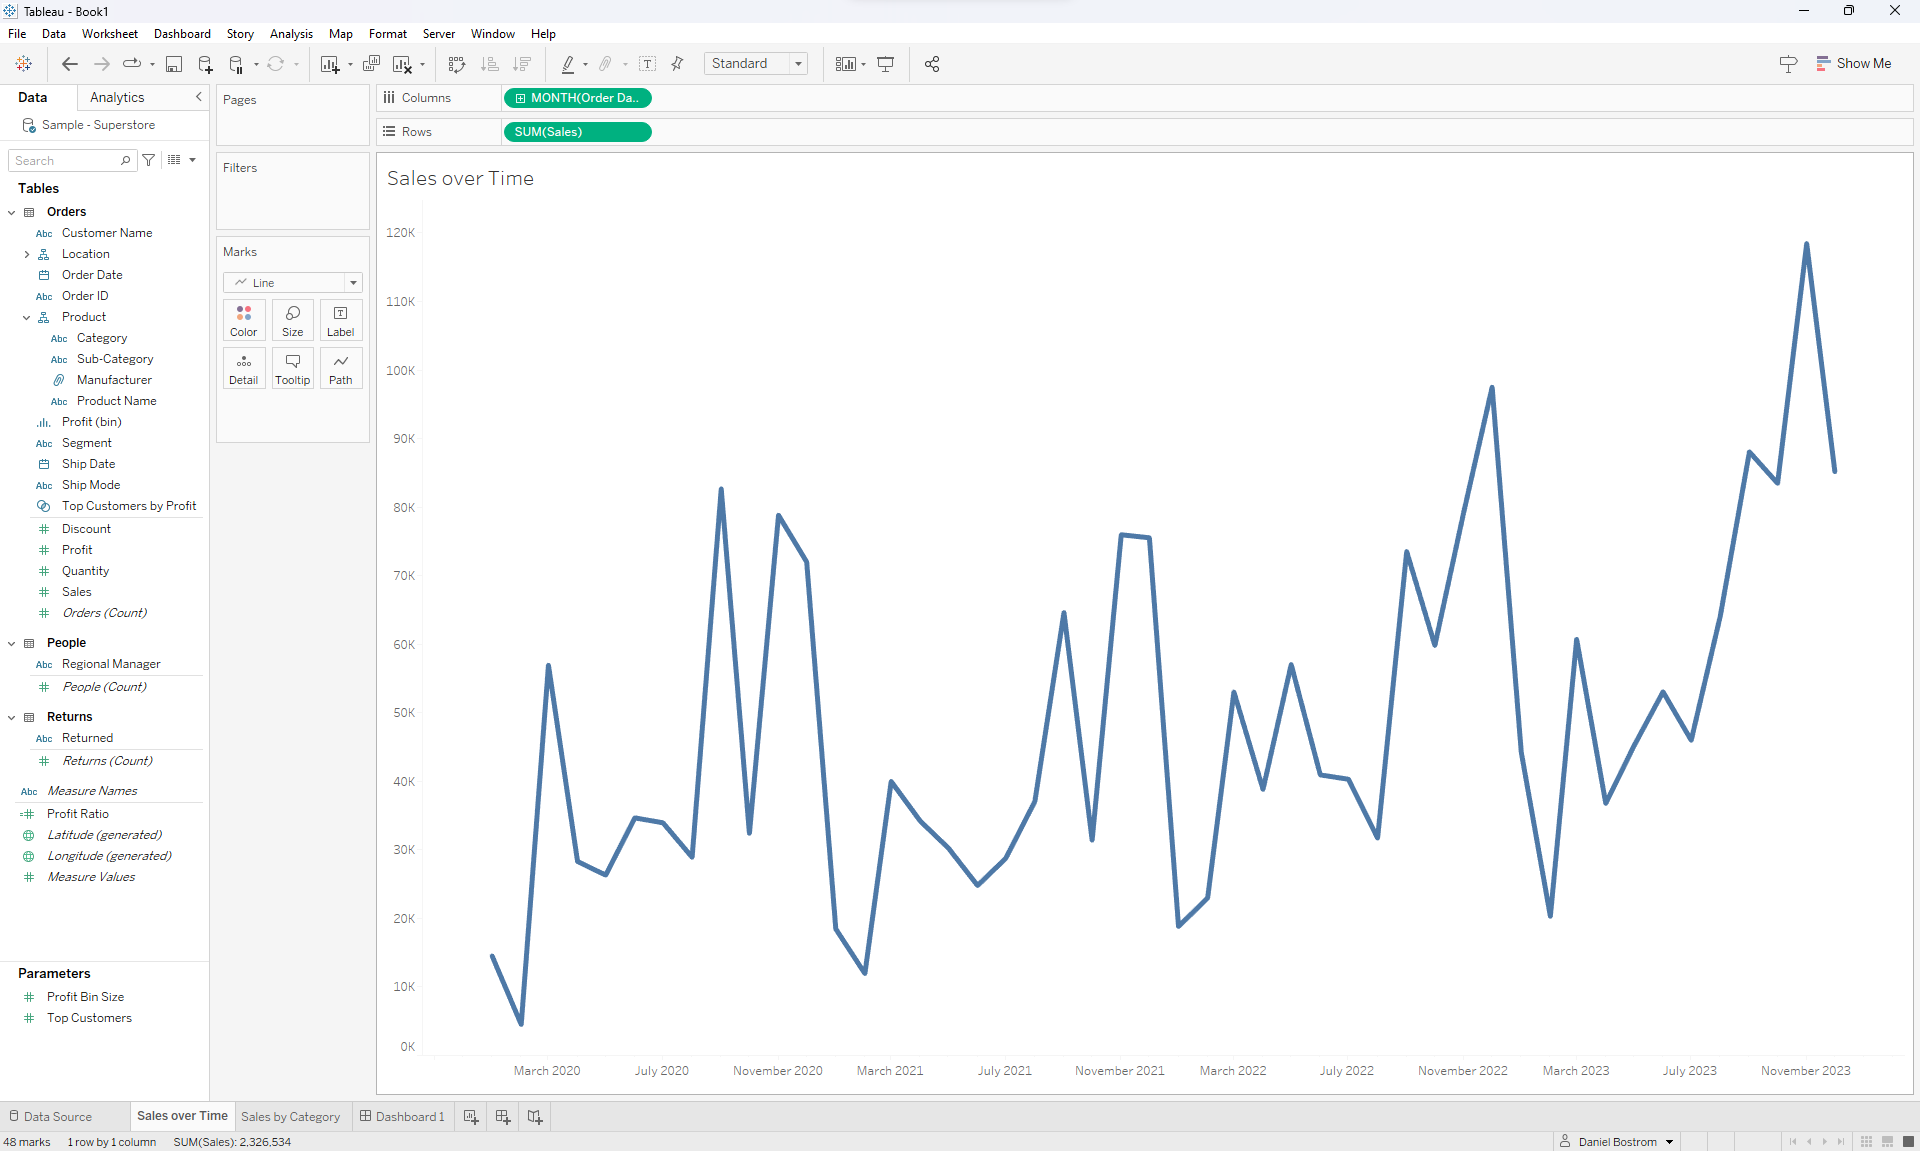Click the New Dashboard tab icon
This screenshot has width=1920, height=1151.
point(503,1116)
